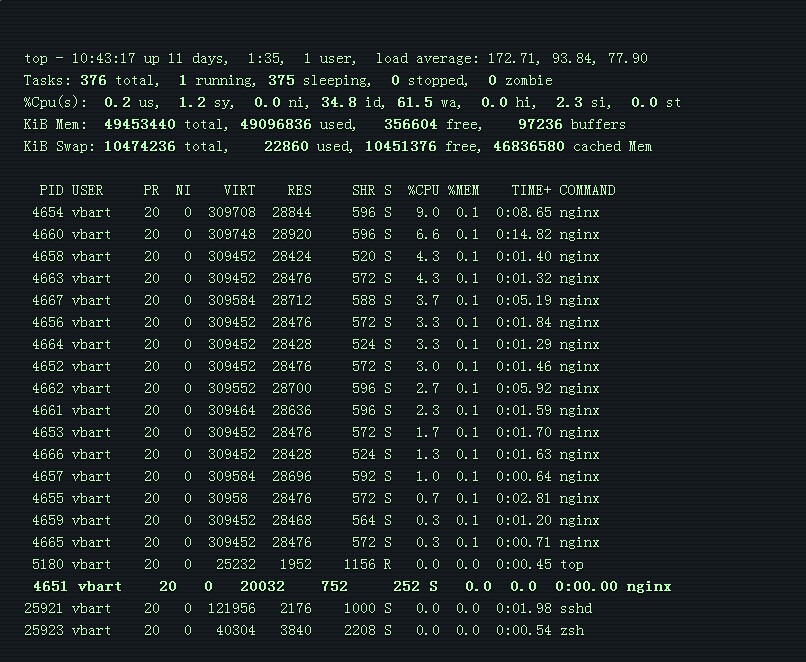Viewport: 806px width, 662px height.
Task: Select the highlighted PID 4651 nginx row
Action: [52, 586]
